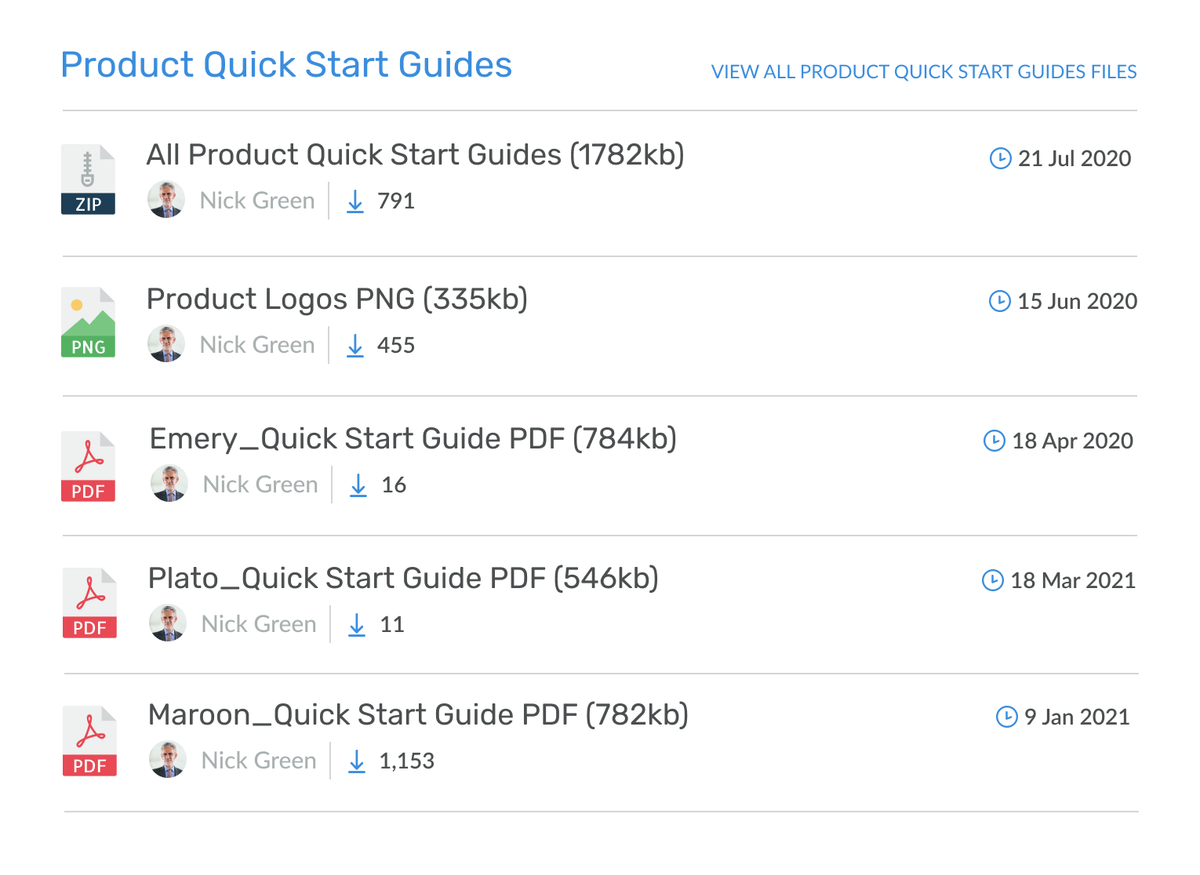Image resolution: width=1200 pixels, height=875 pixels.
Task: Click Nick Green name under Maroon guide
Action: point(258,761)
